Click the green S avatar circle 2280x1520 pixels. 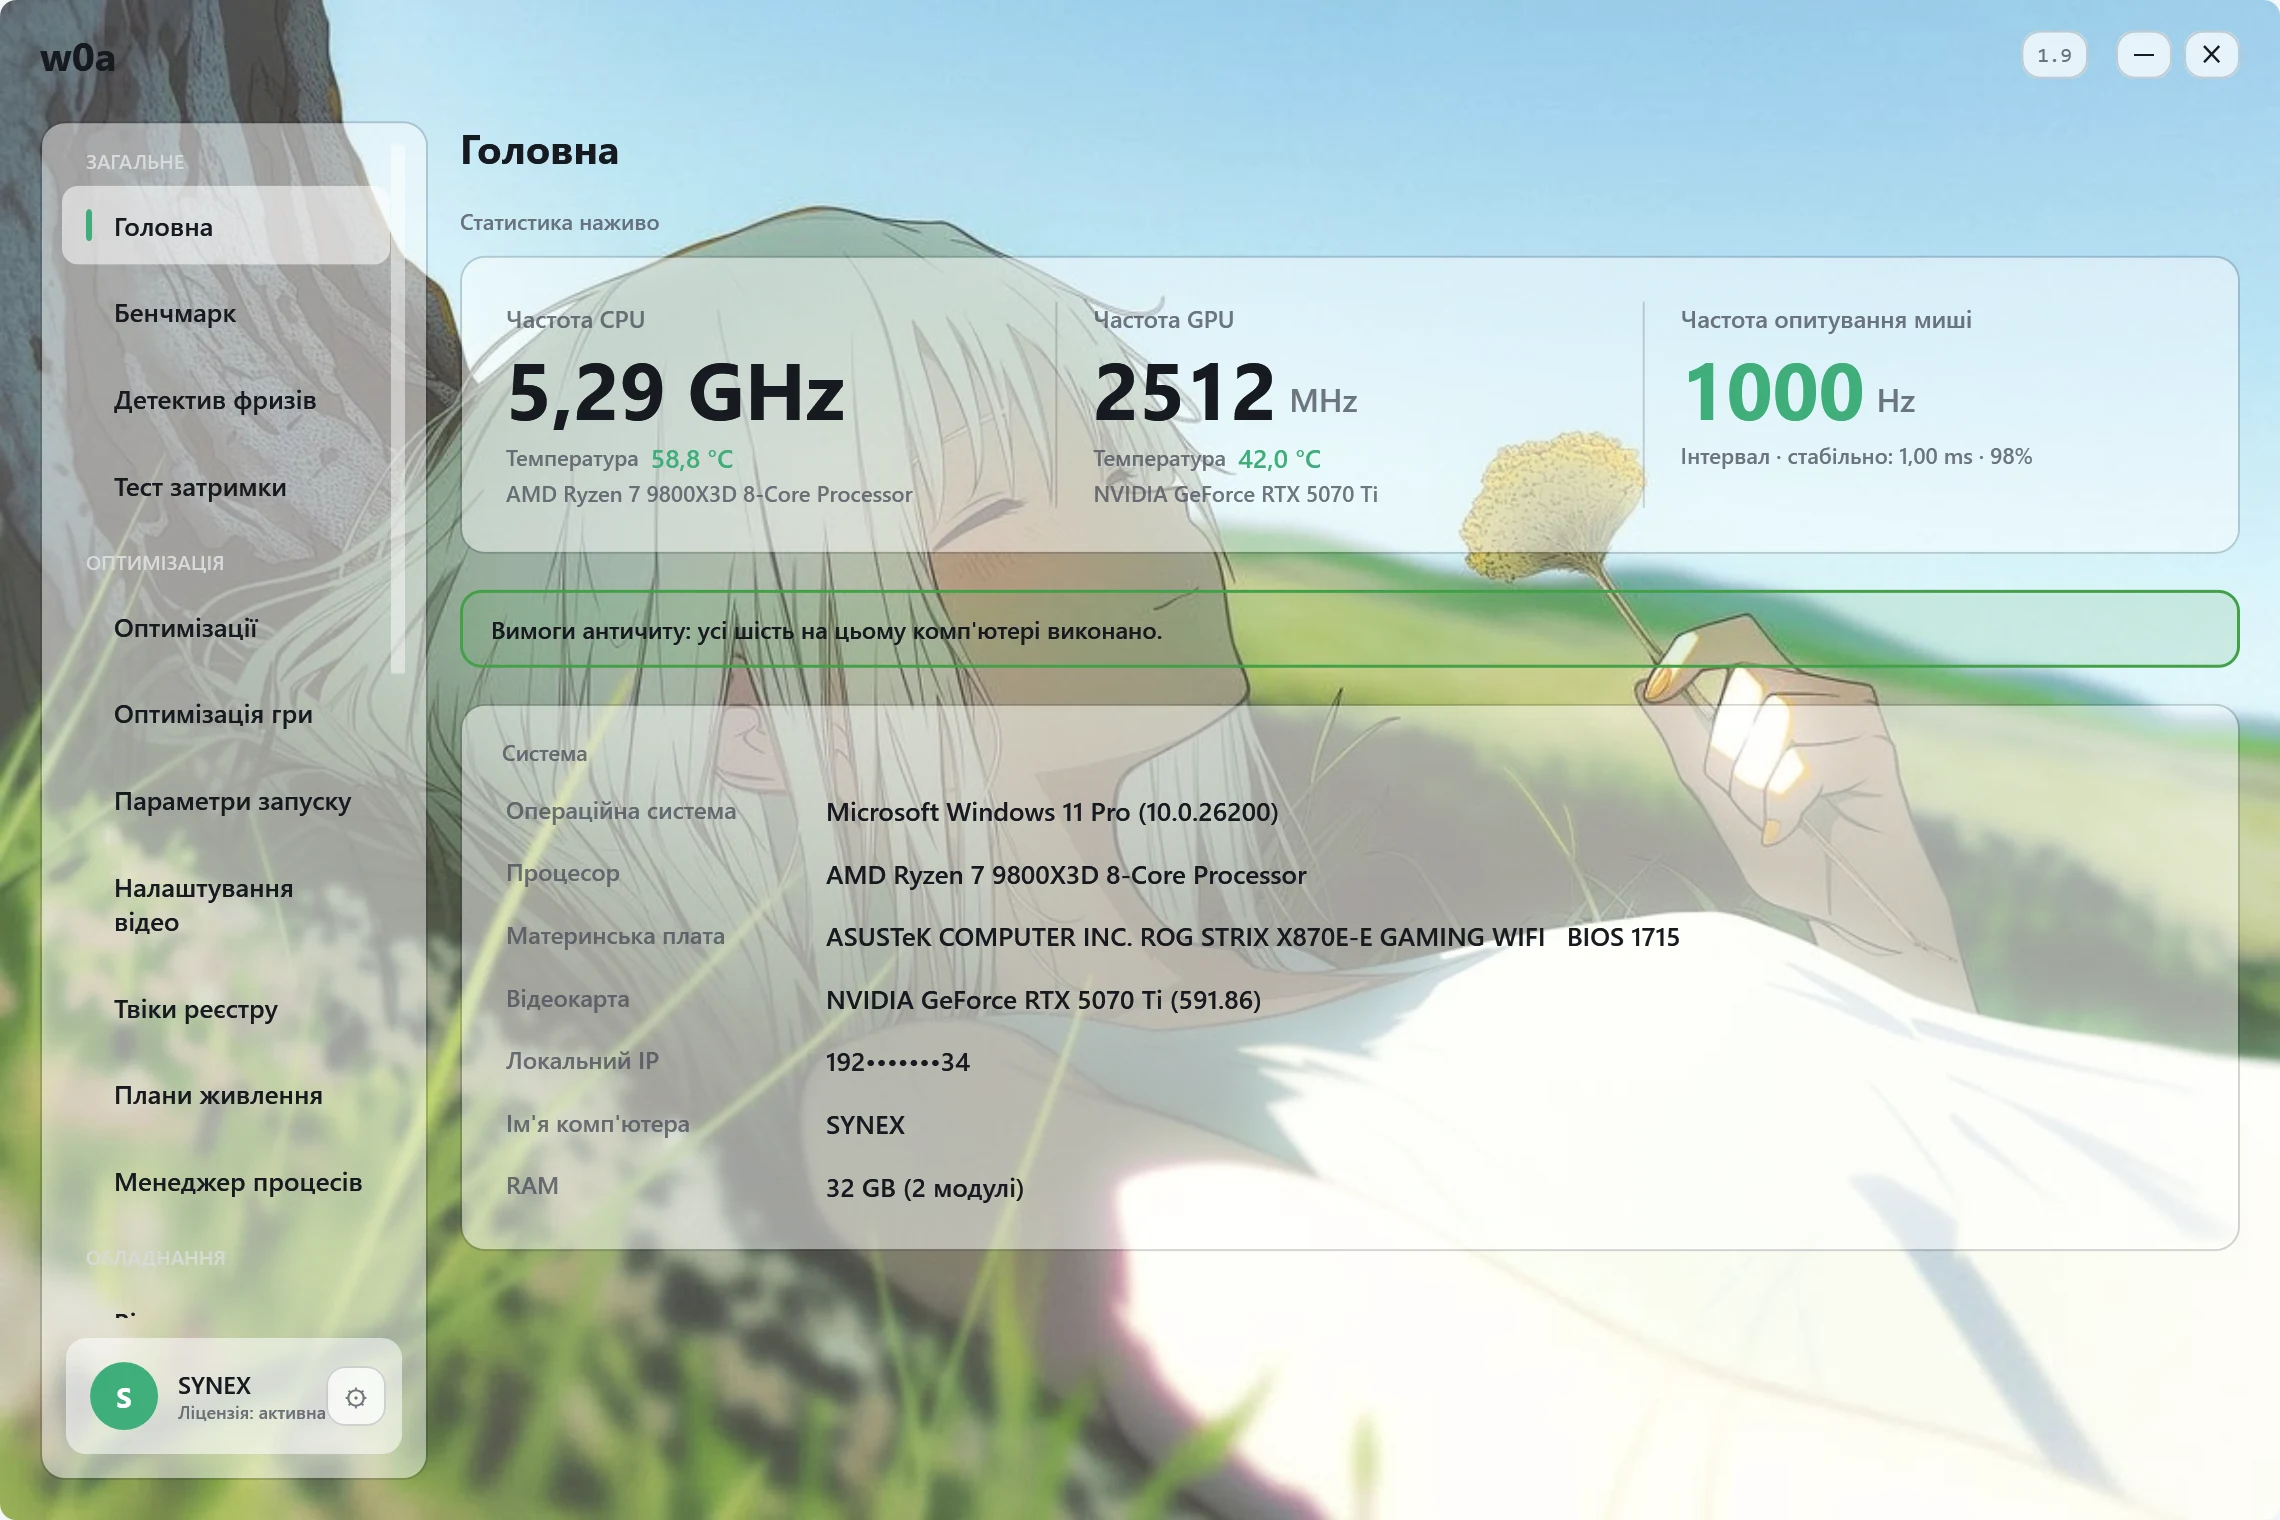point(124,1396)
